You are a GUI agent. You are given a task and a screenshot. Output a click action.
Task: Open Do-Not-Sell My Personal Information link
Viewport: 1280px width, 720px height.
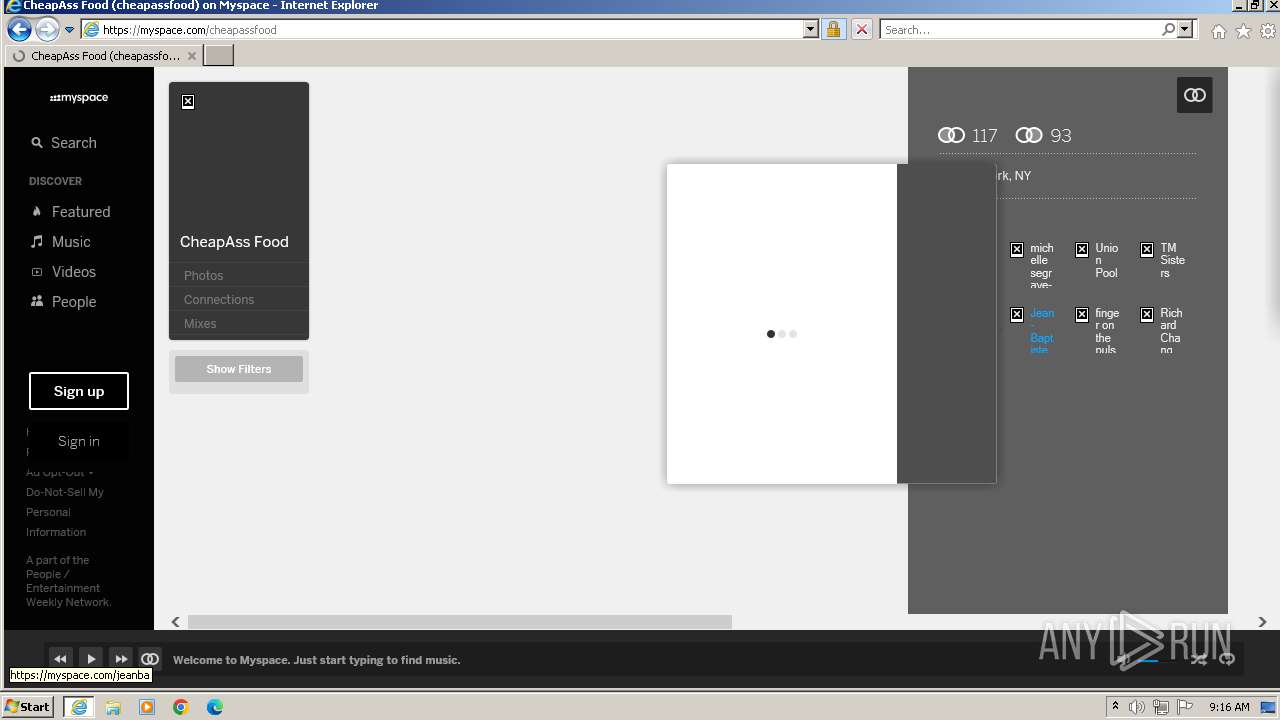(65, 512)
